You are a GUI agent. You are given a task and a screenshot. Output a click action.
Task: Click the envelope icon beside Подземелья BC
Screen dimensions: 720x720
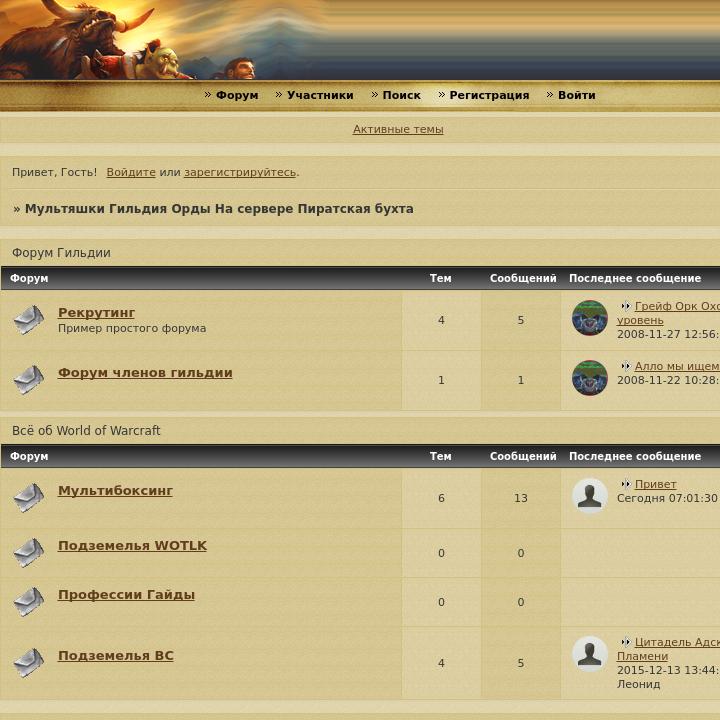click(29, 663)
